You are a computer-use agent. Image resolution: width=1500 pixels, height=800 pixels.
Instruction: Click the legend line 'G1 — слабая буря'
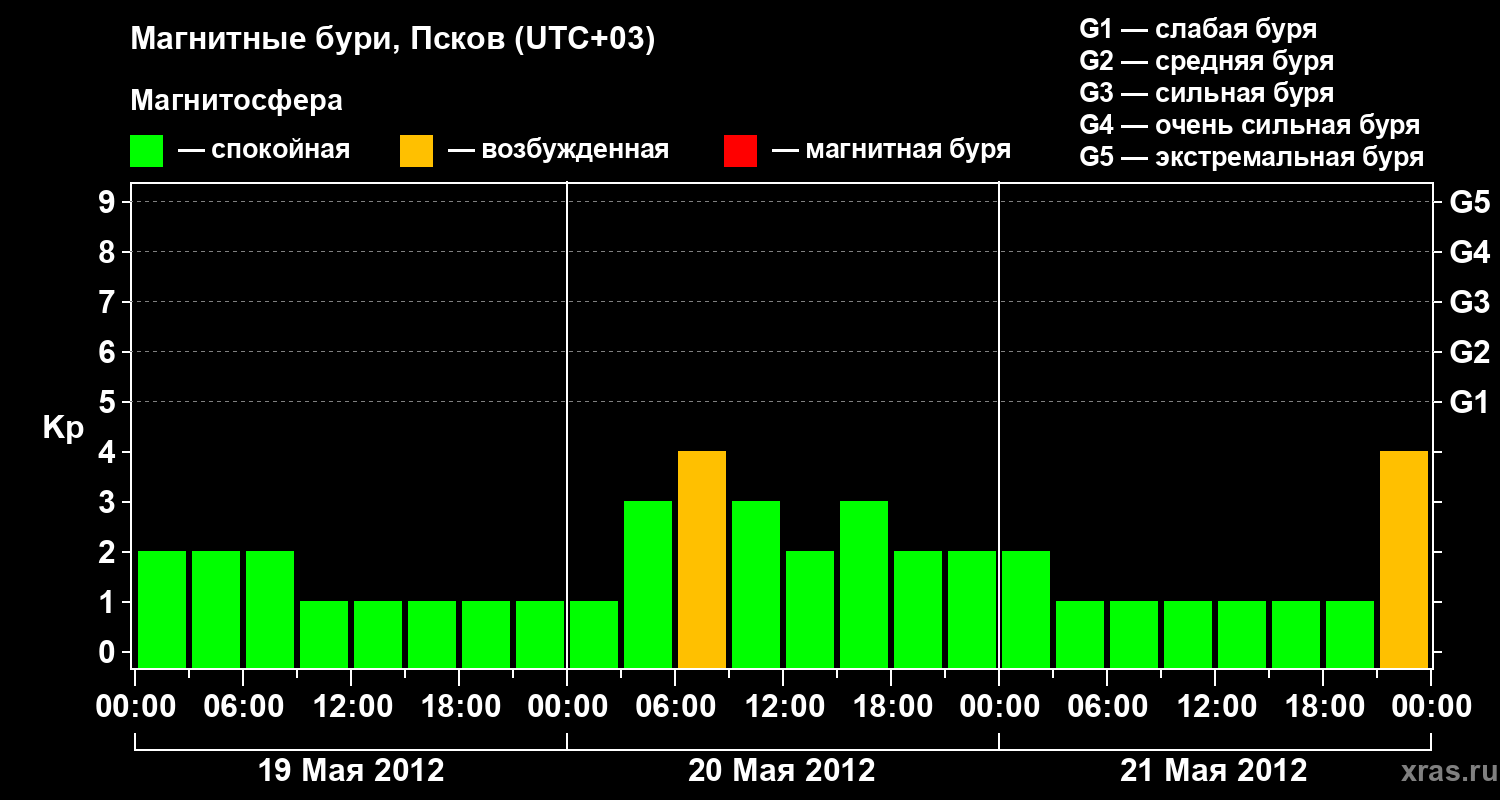1198,29
